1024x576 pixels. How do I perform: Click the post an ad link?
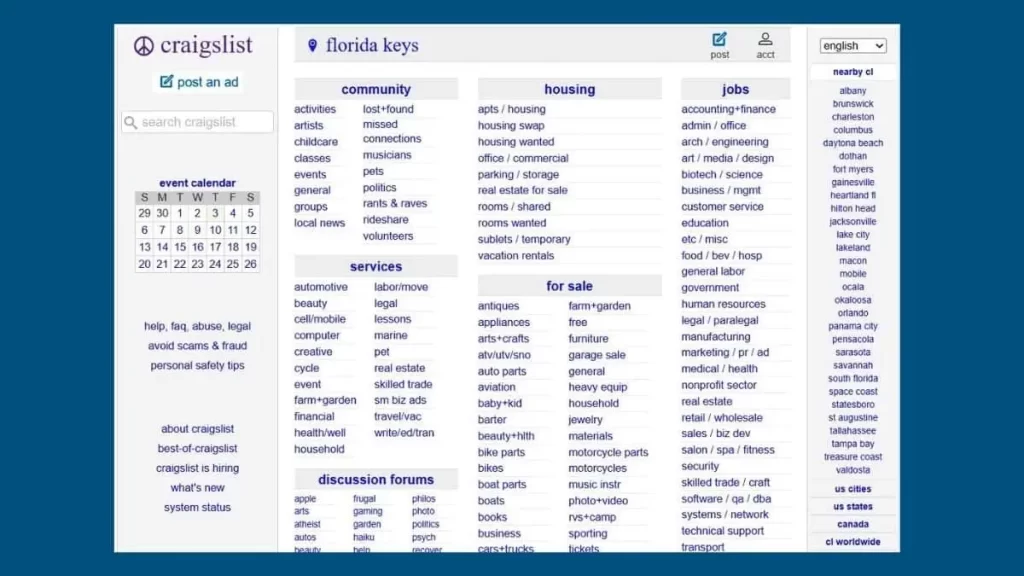click(x=207, y=82)
